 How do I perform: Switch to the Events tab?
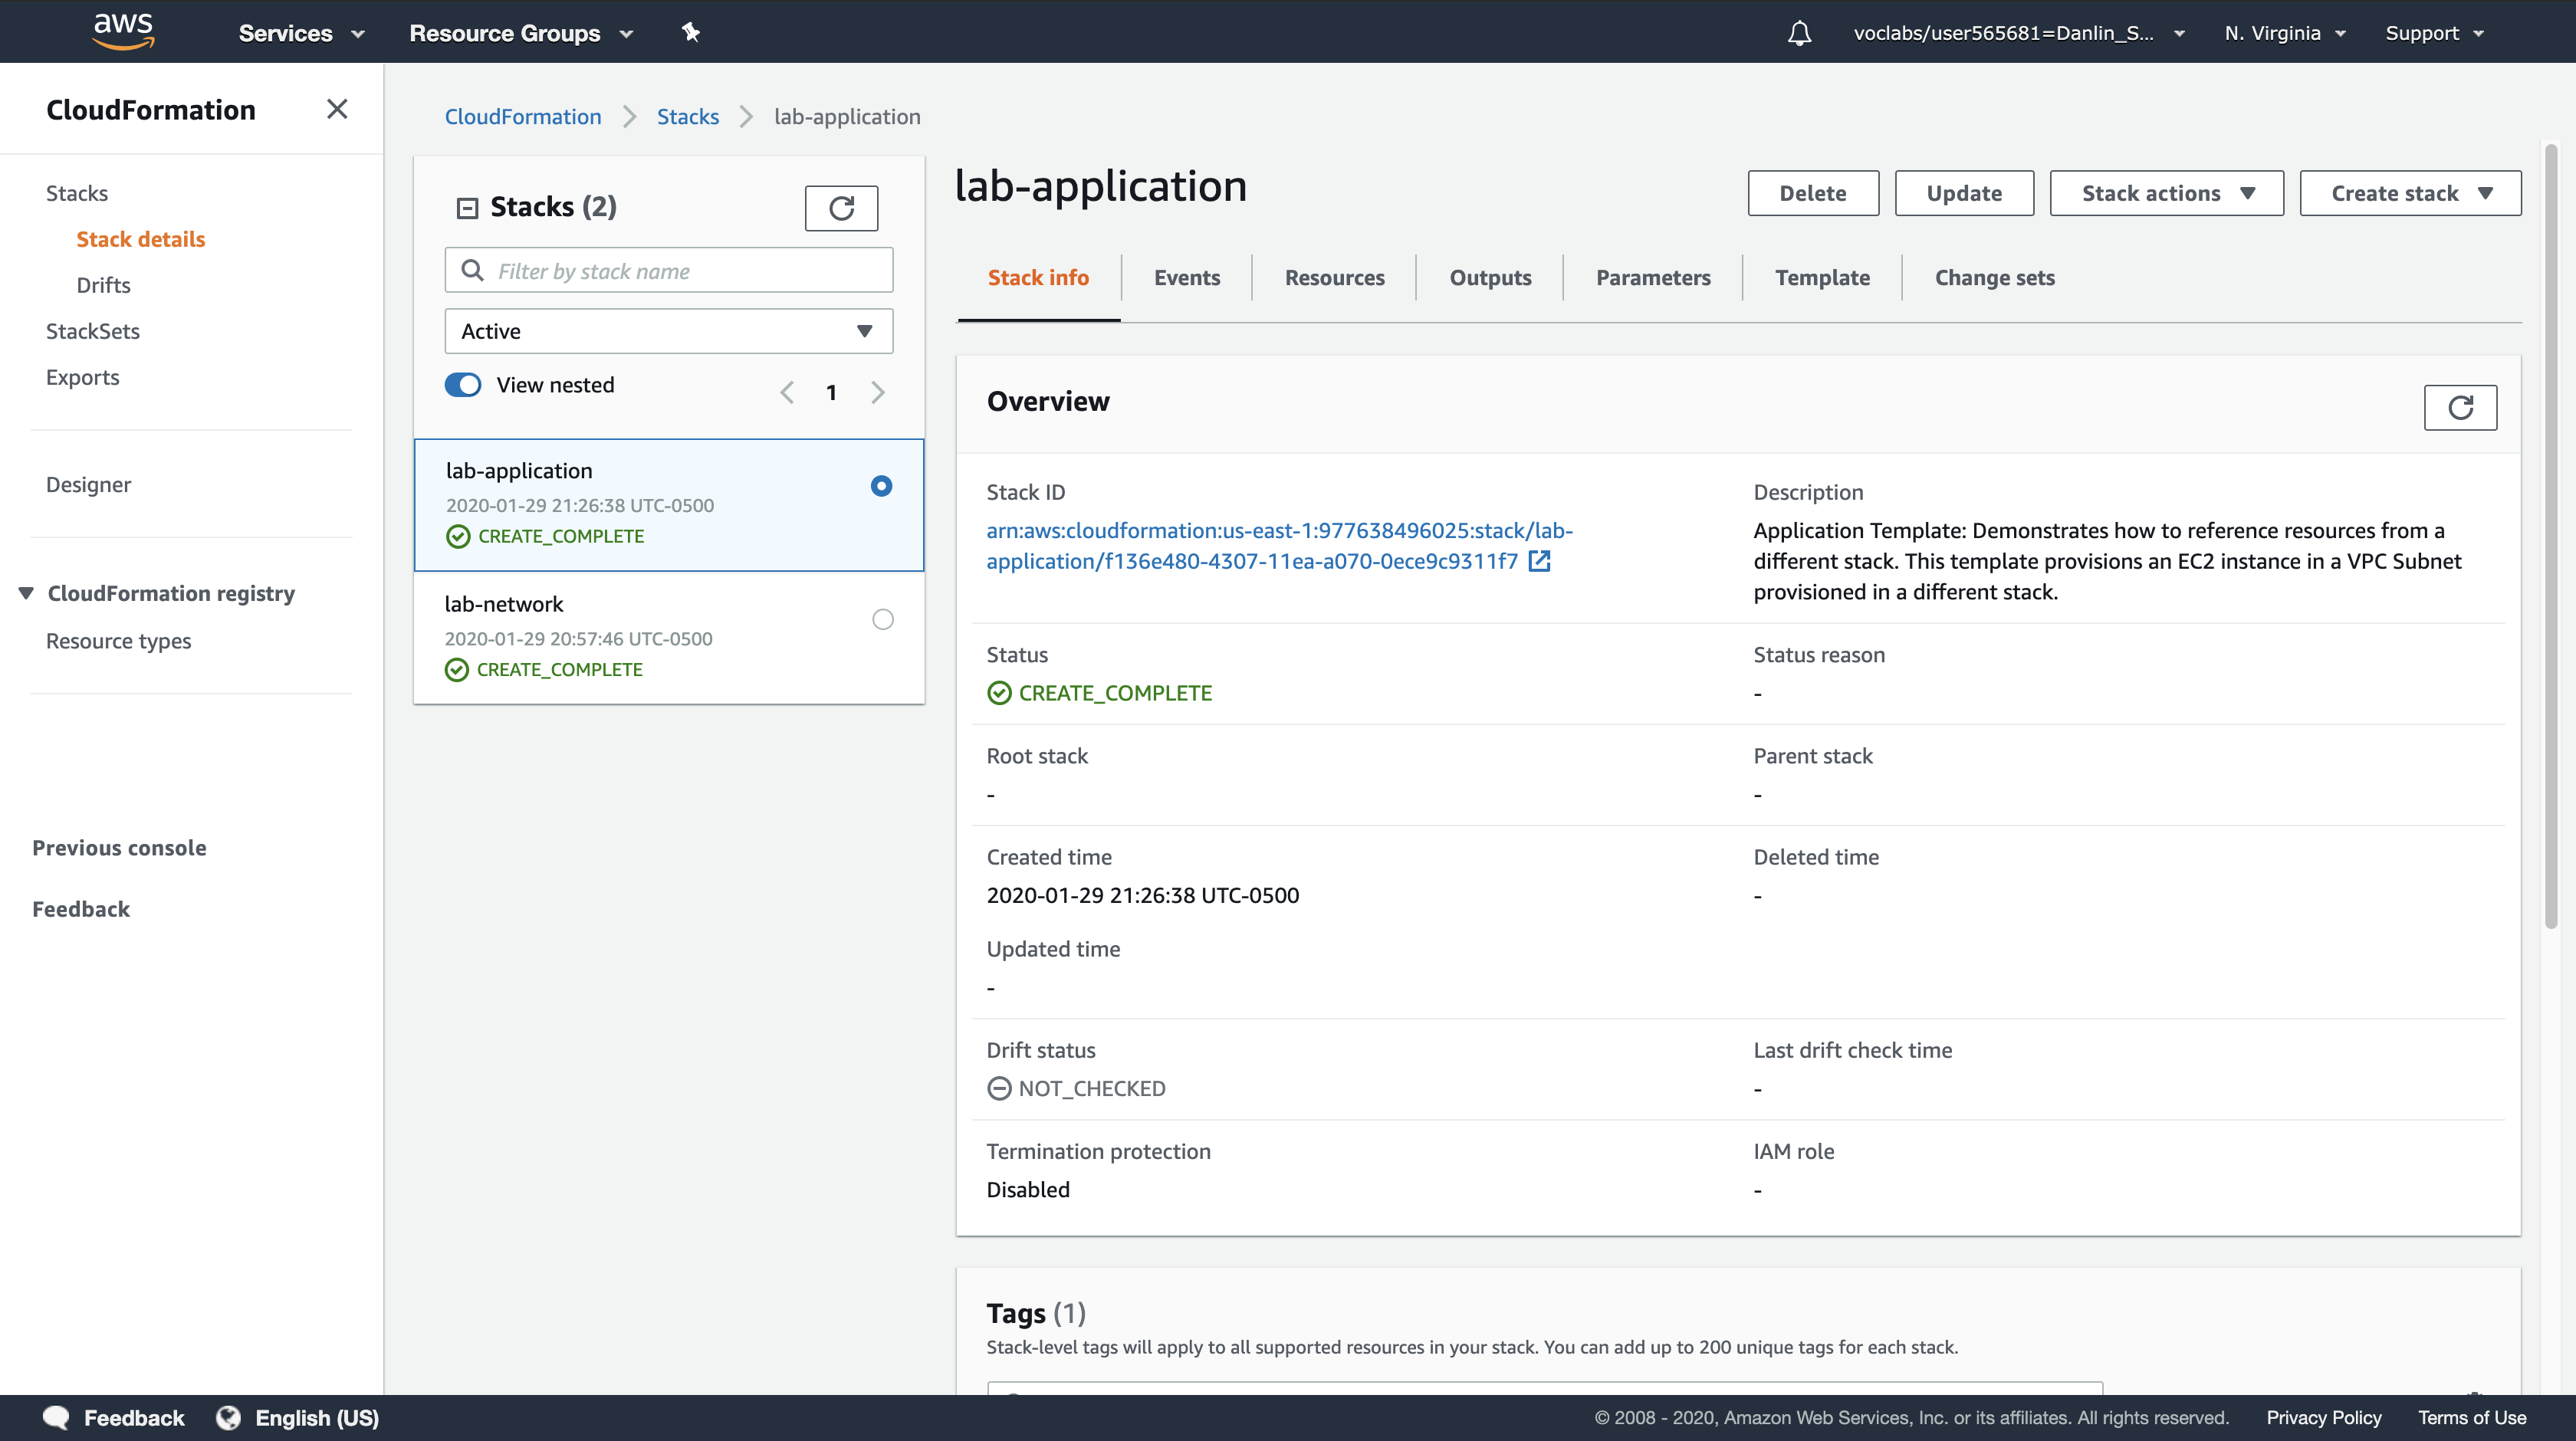pyautogui.click(x=1186, y=277)
